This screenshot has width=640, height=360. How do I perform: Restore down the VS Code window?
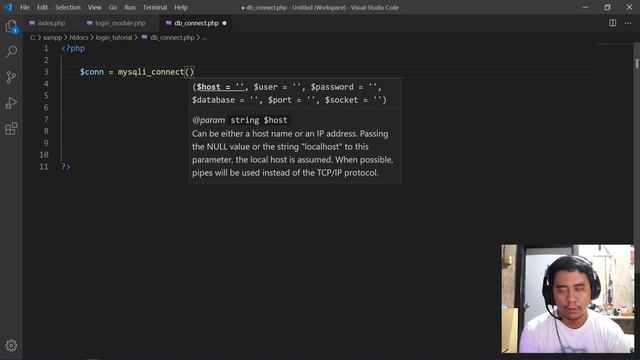pyautogui.click(x=607, y=7)
